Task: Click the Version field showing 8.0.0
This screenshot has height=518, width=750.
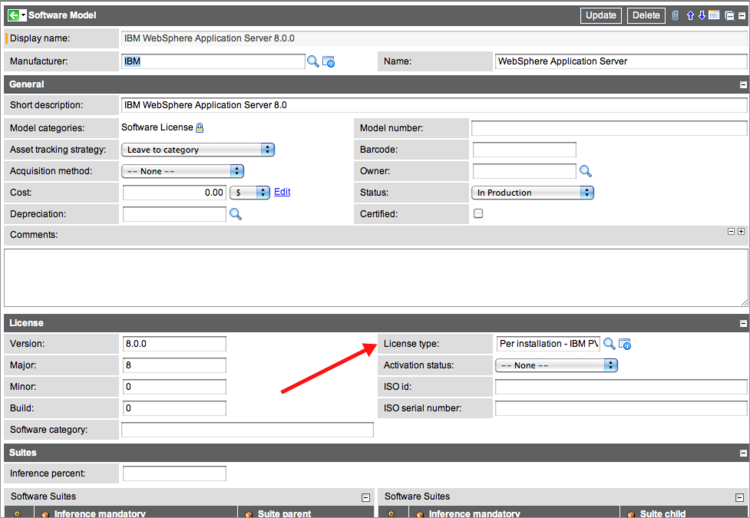Action: [174, 344]
